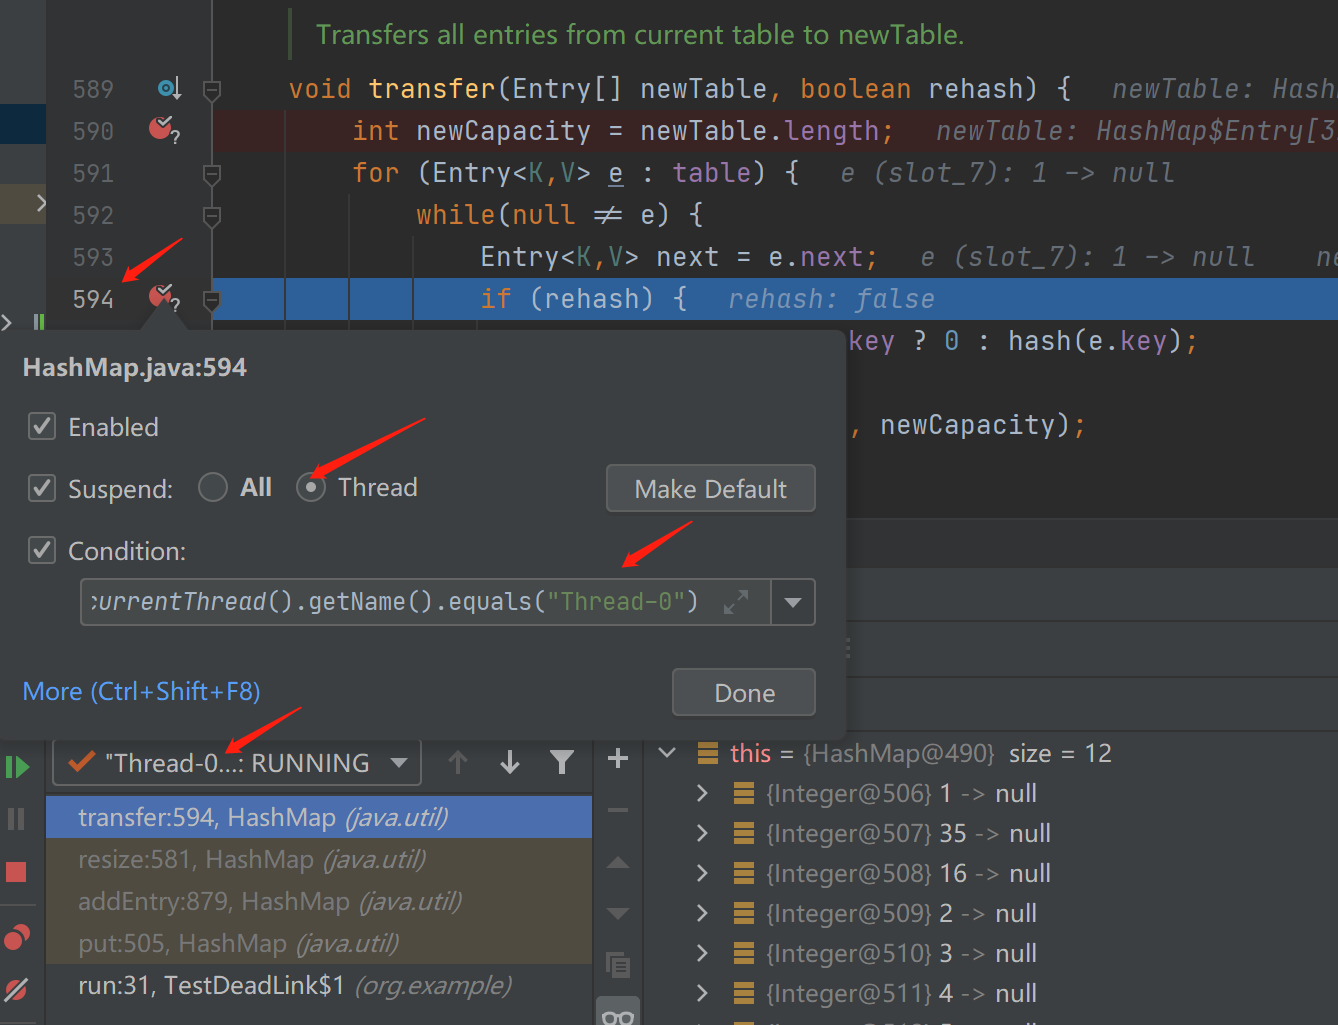Open View Breakpoints double red circle icon
The height and width of the screenshot is (1025, 1338).
click(x=17, y=937)
